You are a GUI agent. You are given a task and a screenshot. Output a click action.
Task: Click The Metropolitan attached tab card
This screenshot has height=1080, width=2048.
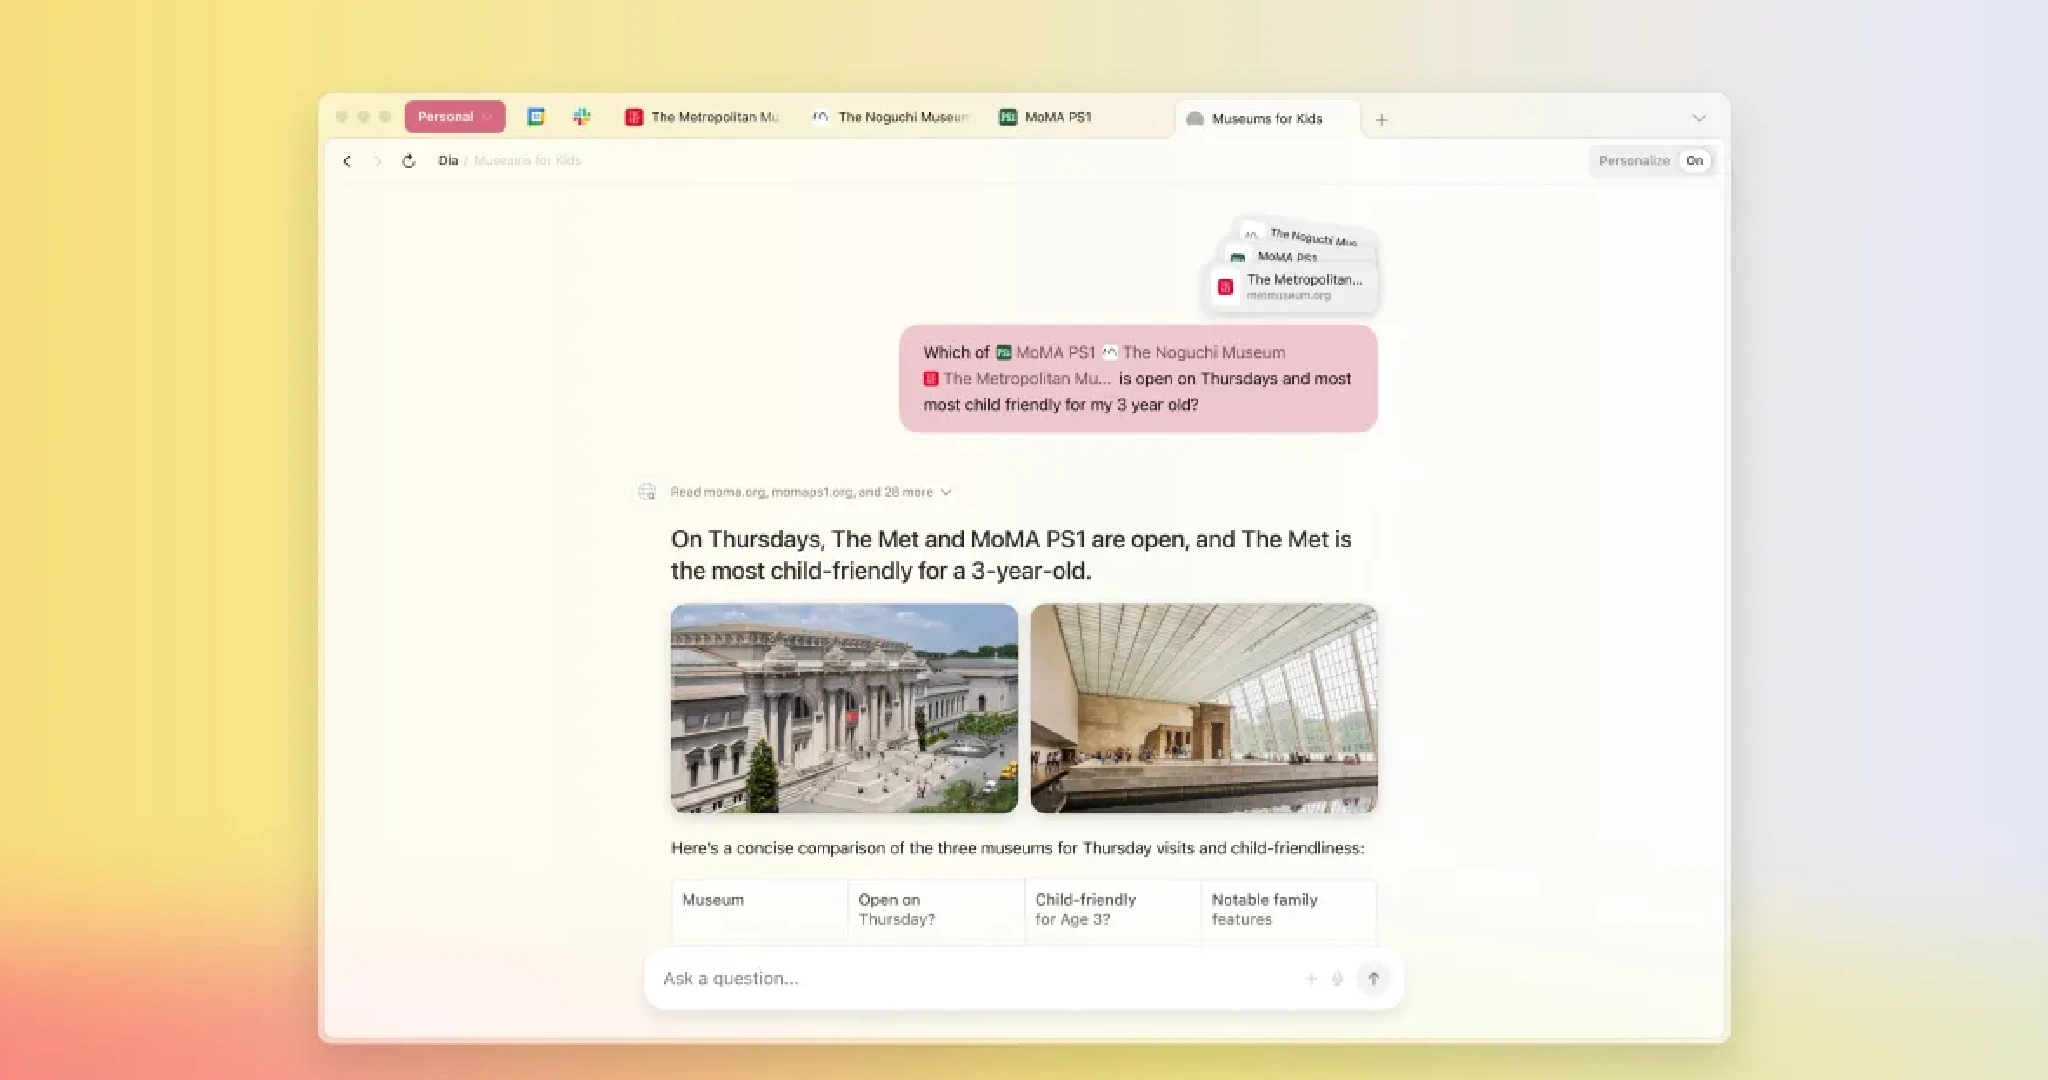tap(1294, 287)
